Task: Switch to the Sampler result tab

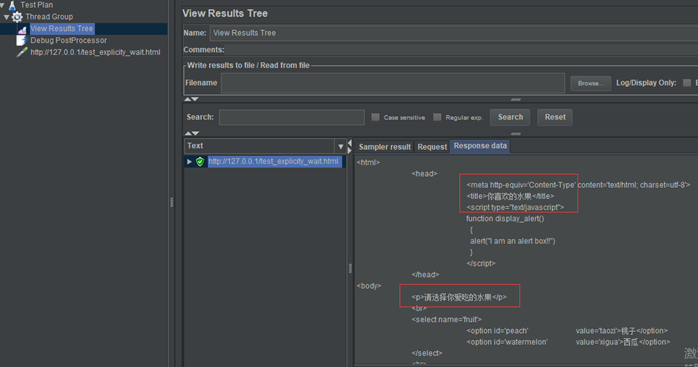Action: coord(385,147)
